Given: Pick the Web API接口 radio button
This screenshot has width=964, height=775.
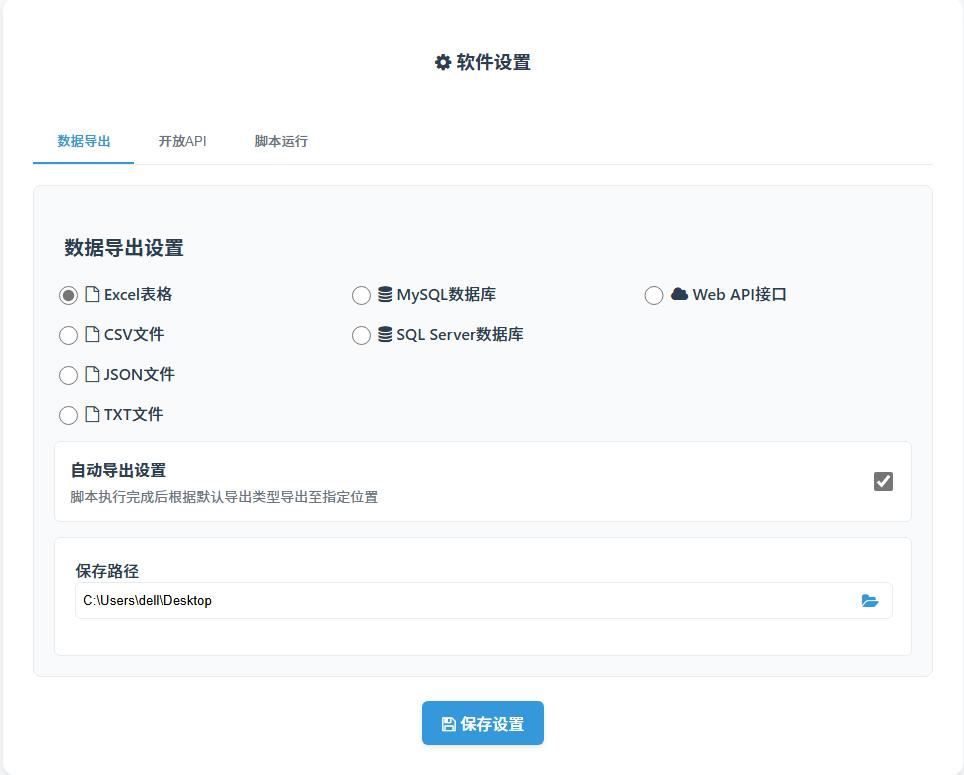Looking at the screenshot, I should click(654, 296).
